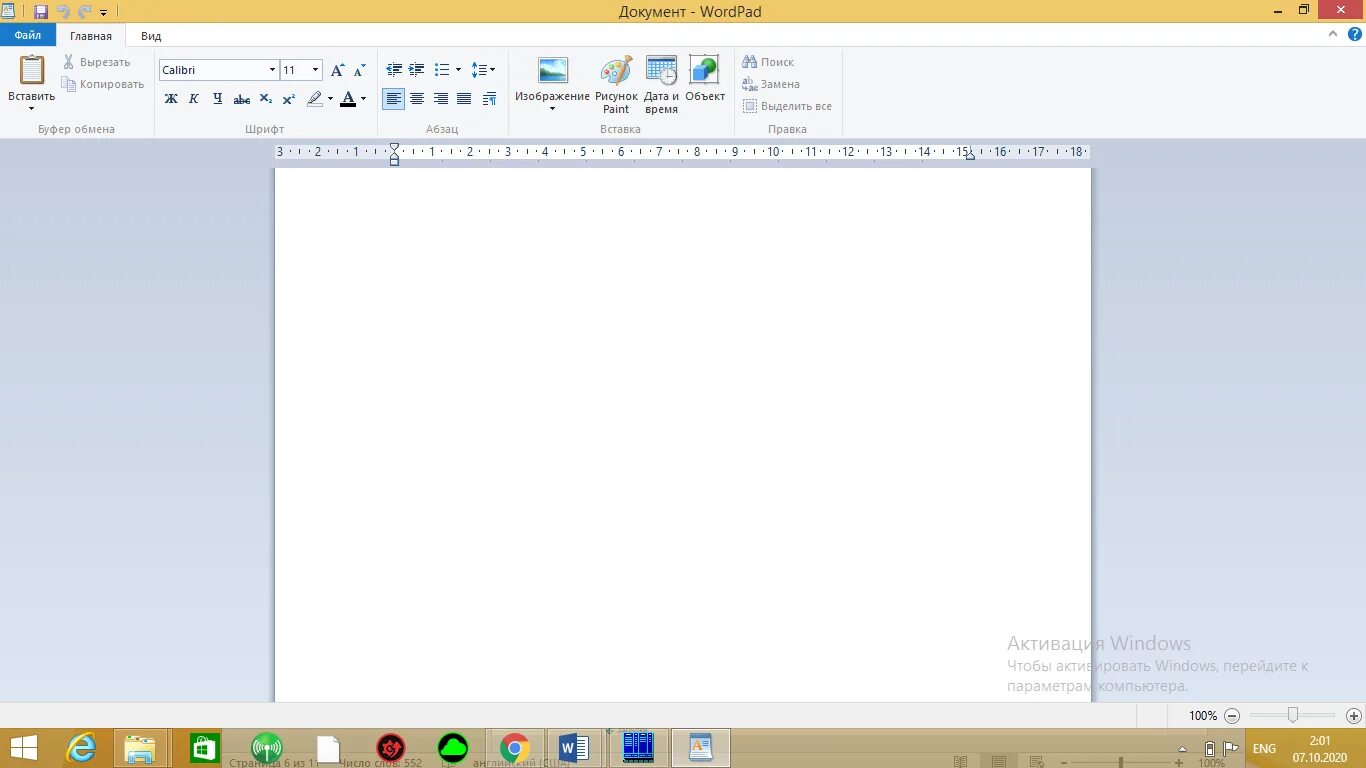Viewport: 1366px width, 768px height.
Task: Open line spacing dropdown
Action: coord(484,70)
